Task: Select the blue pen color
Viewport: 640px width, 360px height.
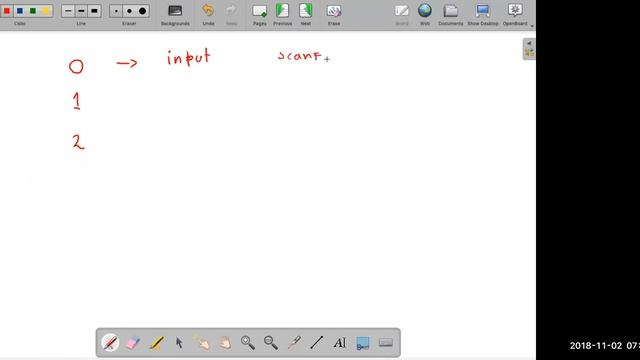Action: pos(20,11)
